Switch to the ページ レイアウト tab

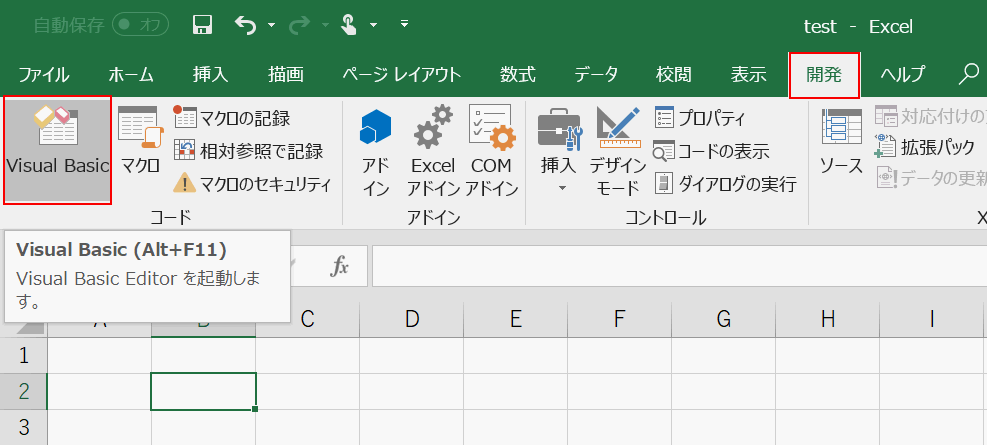(x=402, y=75)
